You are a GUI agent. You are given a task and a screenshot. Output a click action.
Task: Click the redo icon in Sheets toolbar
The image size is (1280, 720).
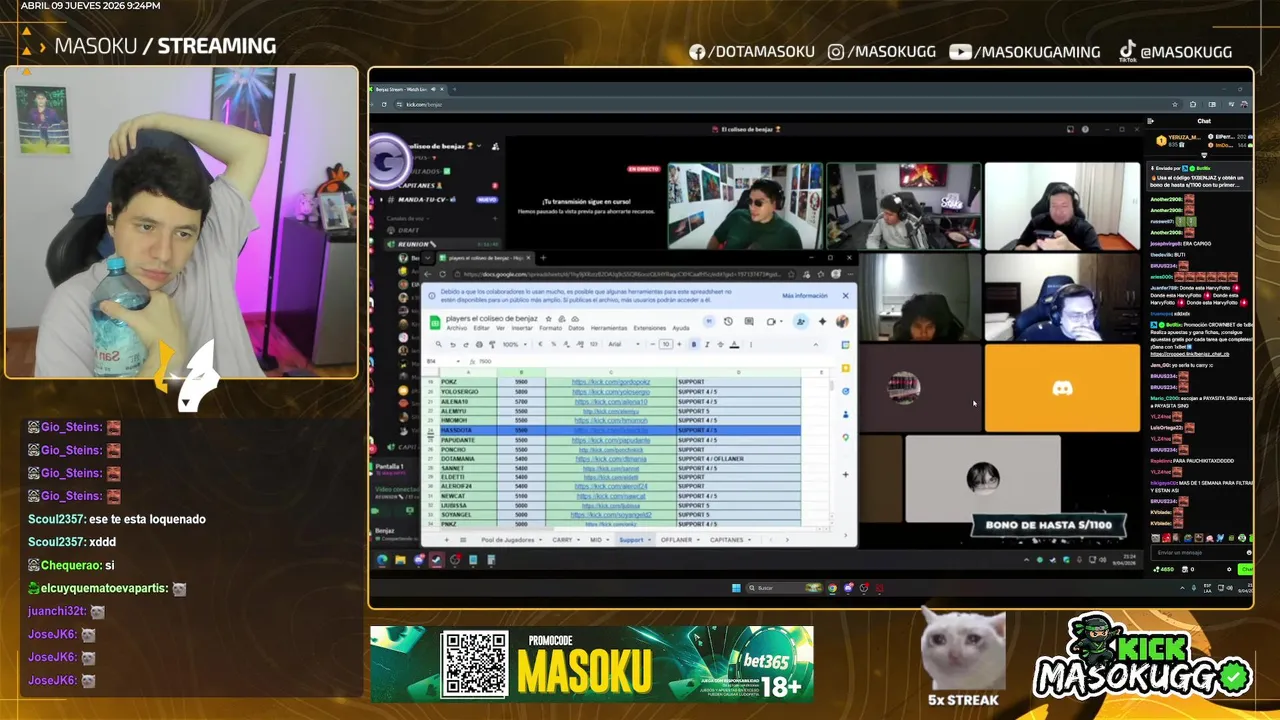pos(465,344)
